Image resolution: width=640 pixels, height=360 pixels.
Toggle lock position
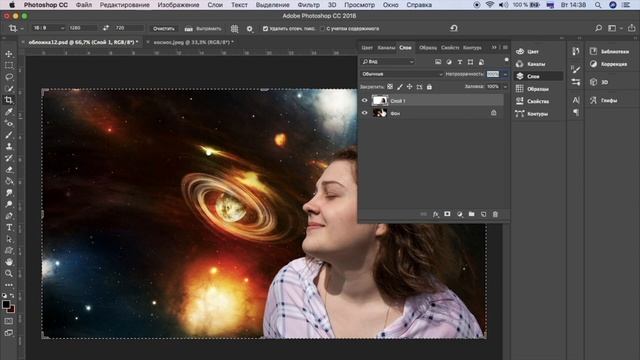409,87
